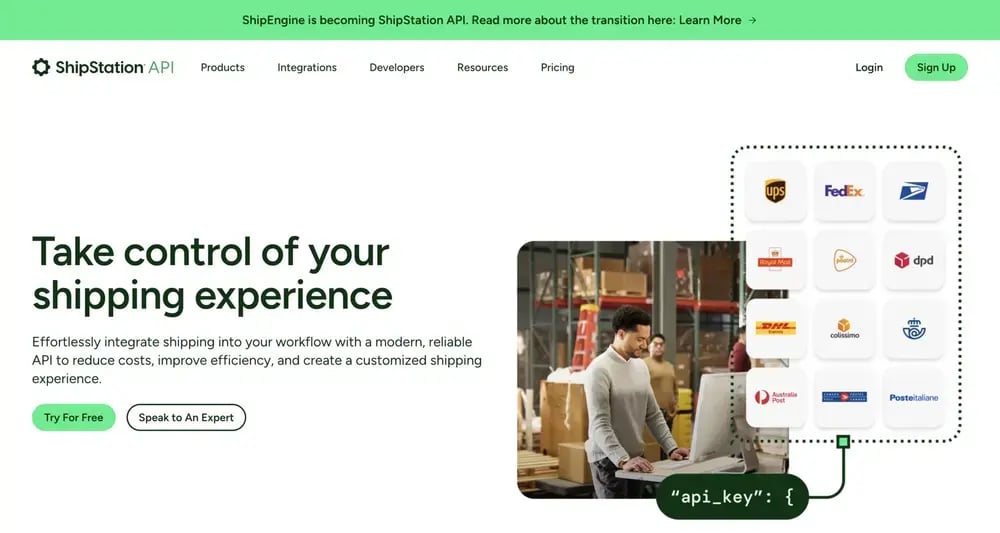Click the Try For Free button
The width and height of the screenshot is (1000, 533).
(x=73, y=418)
